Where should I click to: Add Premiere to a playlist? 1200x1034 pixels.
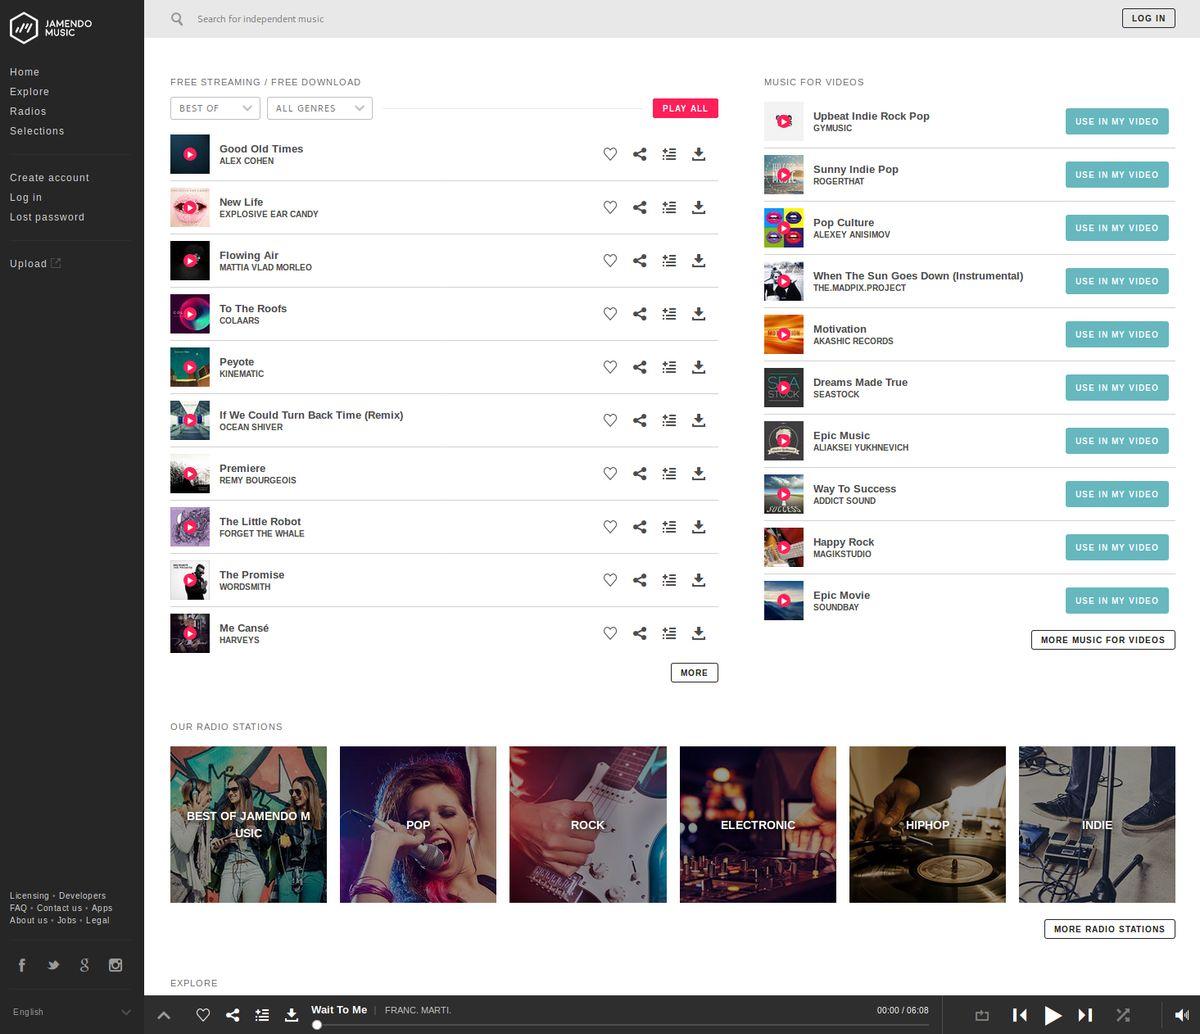point(669,473)
